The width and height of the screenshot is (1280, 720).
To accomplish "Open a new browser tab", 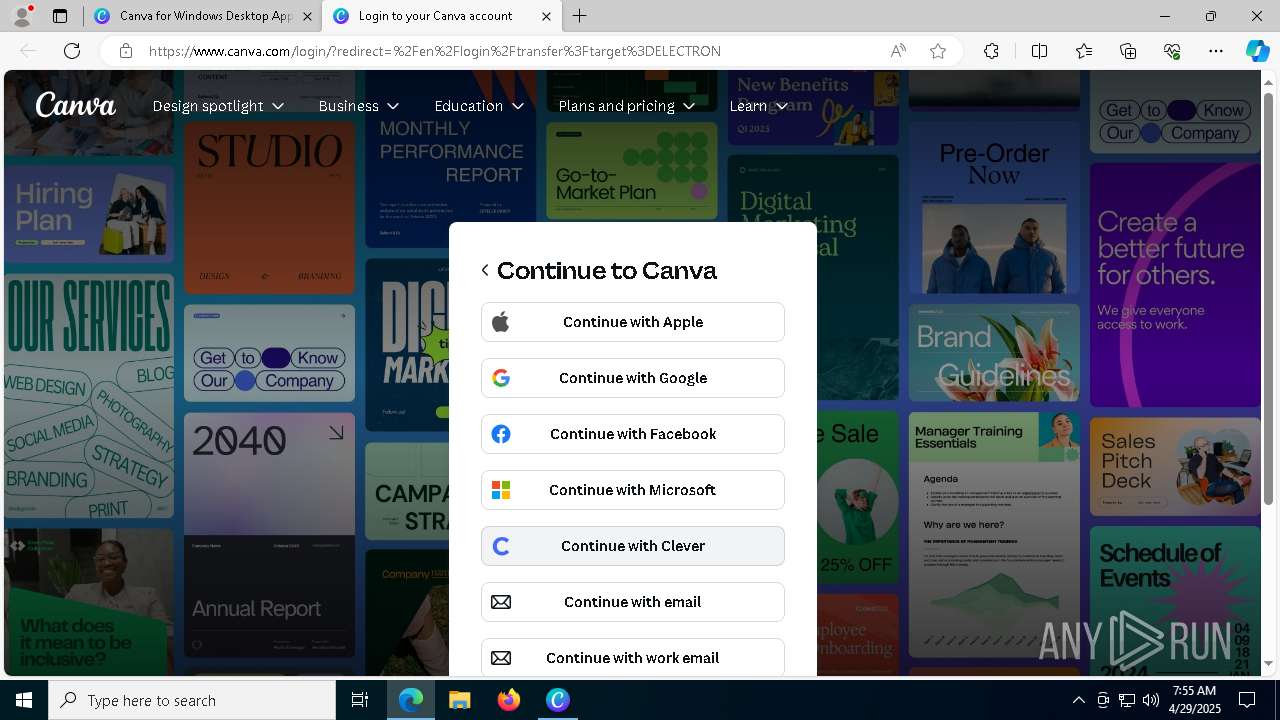I will pos(580,16).
